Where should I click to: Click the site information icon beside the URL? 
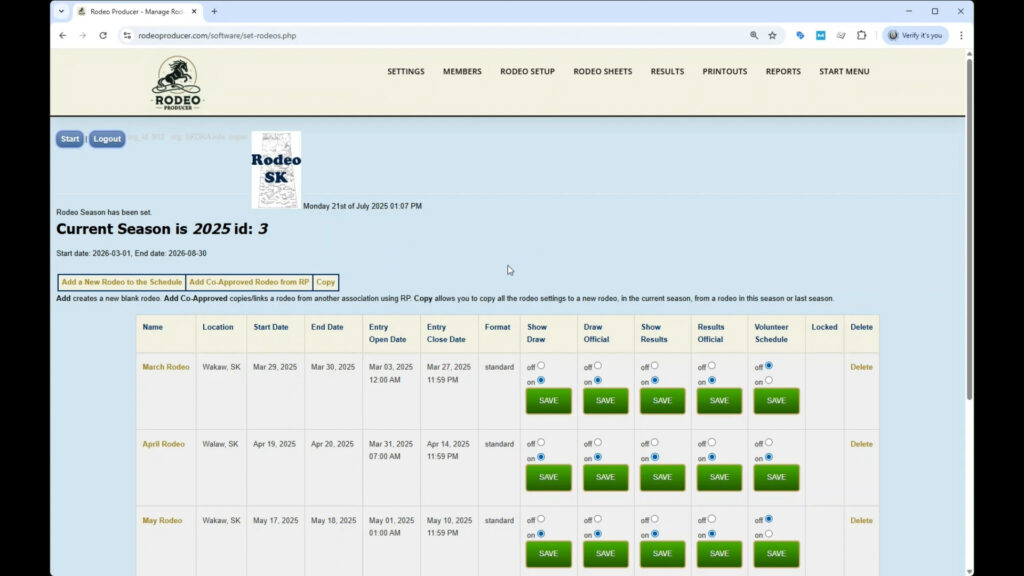pos(127,35)
